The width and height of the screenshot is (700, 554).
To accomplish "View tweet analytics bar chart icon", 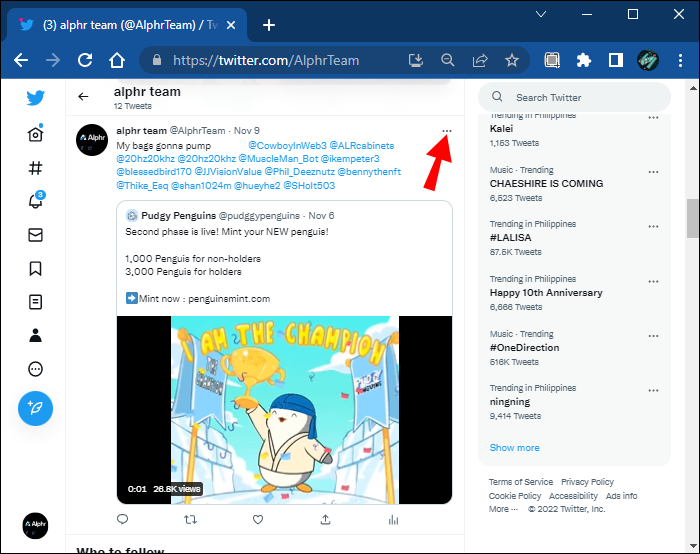I will (393, 519).
